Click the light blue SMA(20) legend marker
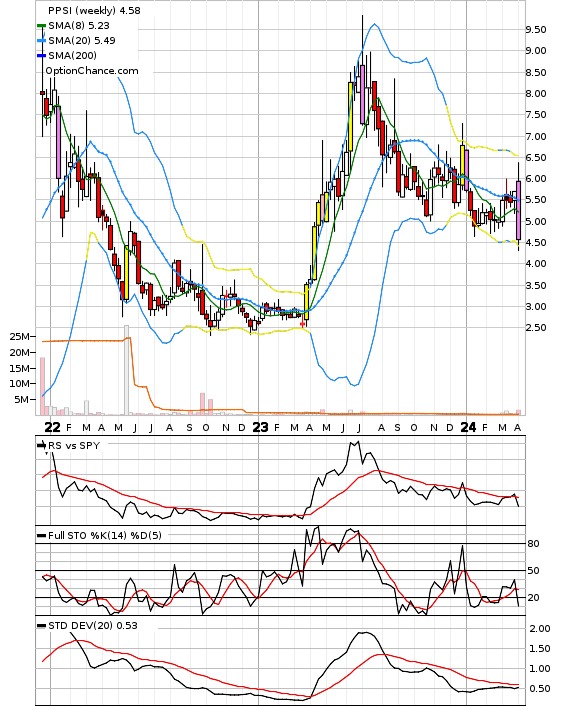The height and width of the screenshot is (706, 566). click(x=41, y=41)
